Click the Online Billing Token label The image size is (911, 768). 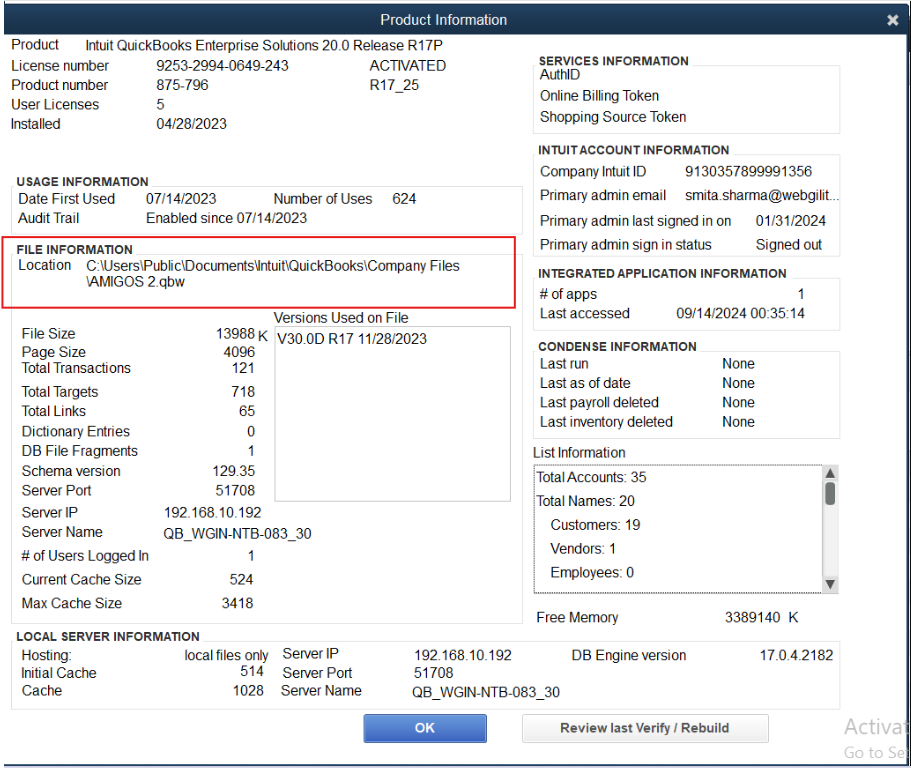pyautogui.click(x=599, y=96)
